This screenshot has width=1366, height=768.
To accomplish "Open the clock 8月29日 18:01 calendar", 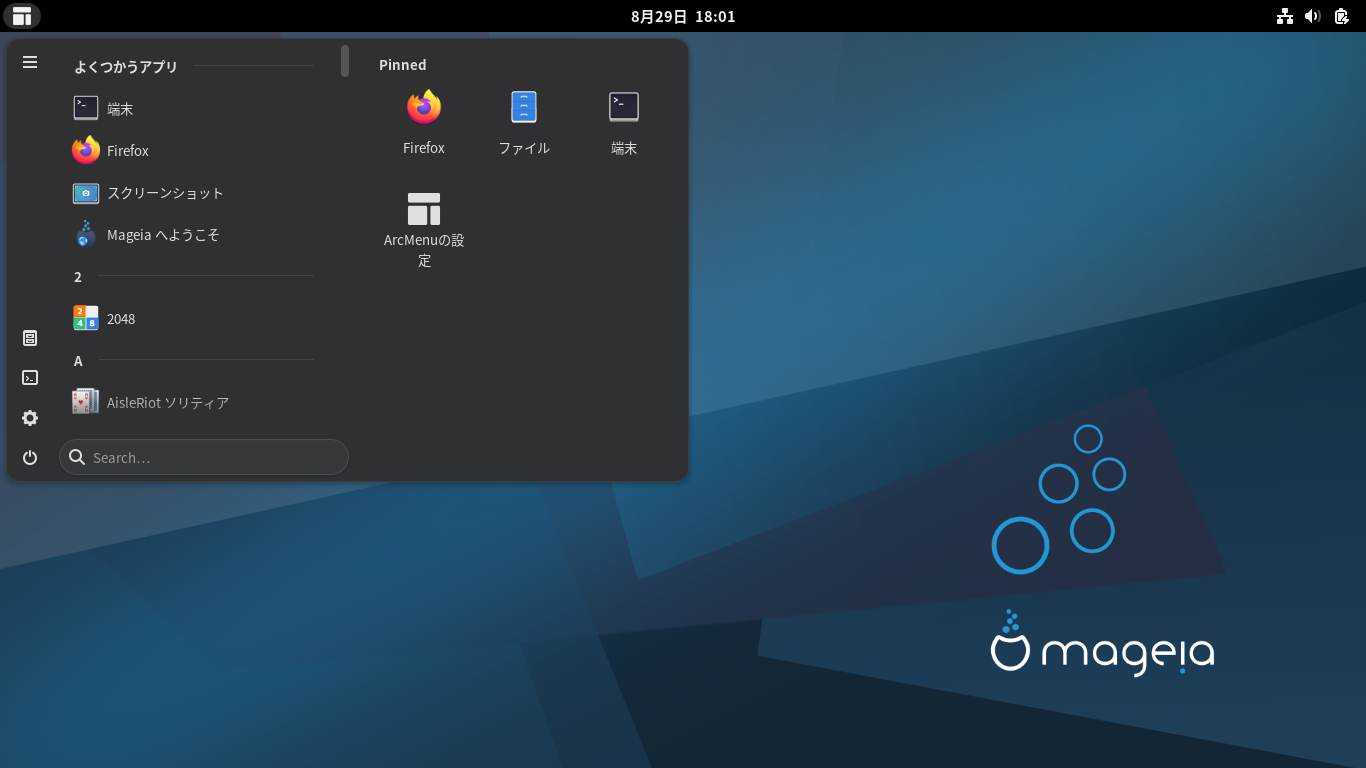I will click(x=683, y=16).
